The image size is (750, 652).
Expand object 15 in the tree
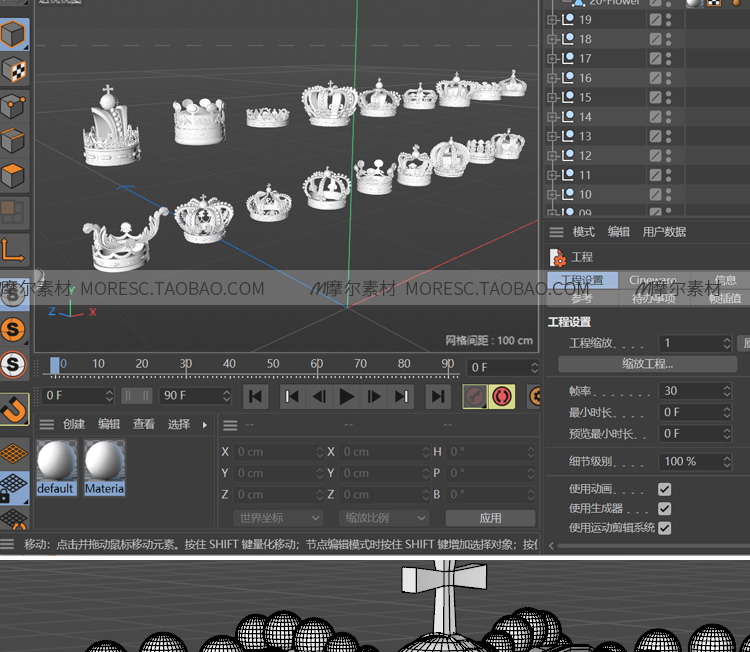point(552,98)
